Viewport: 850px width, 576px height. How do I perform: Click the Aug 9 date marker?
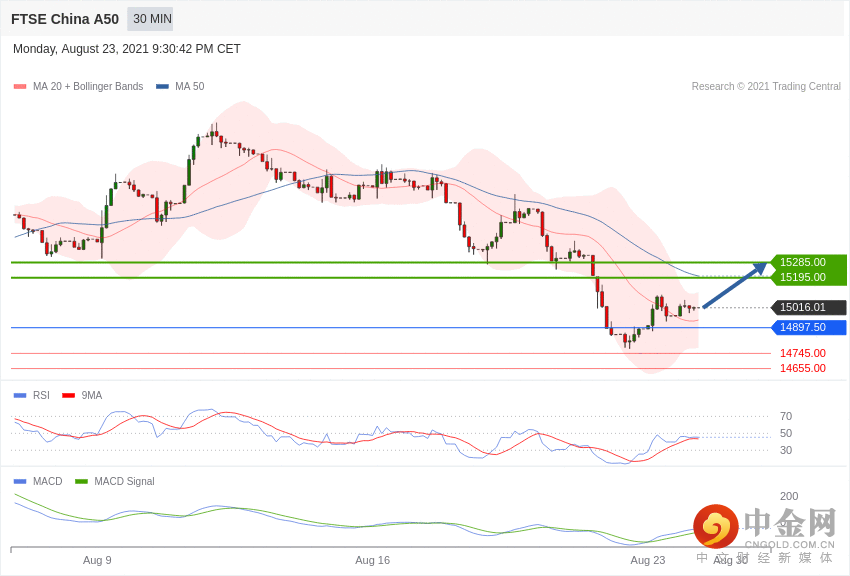click(97, 560)
